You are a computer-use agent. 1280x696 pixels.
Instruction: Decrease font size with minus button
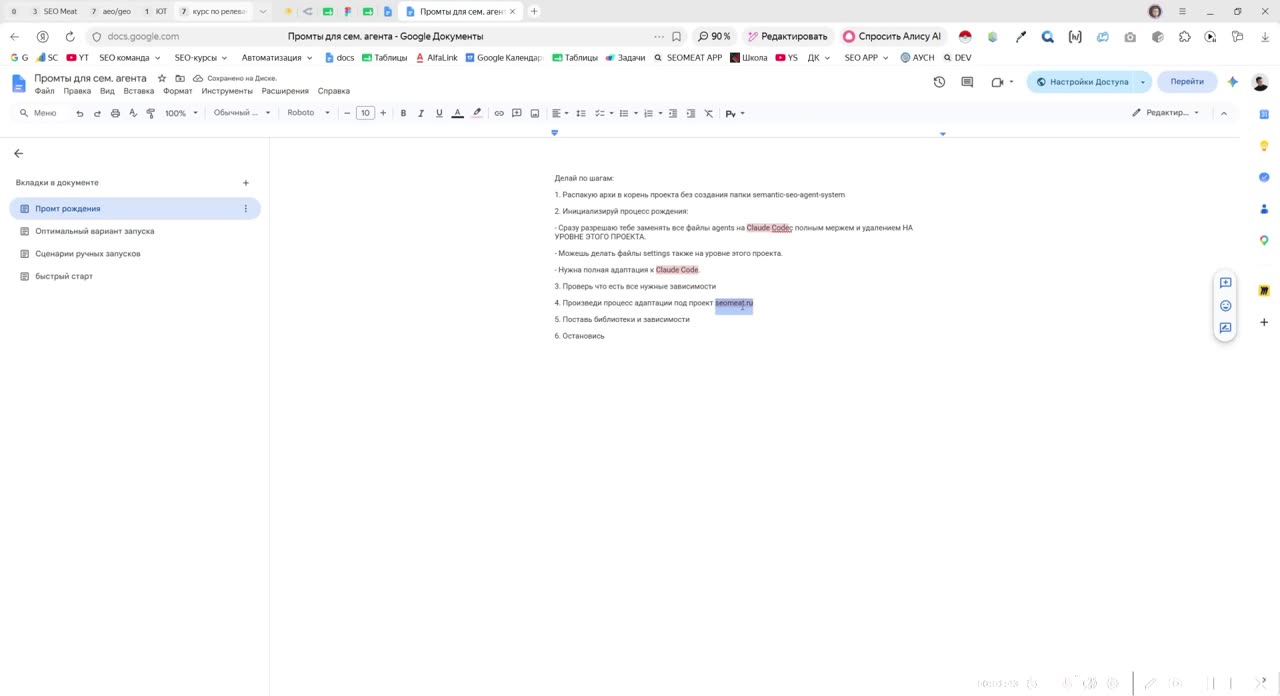point(347,113)
